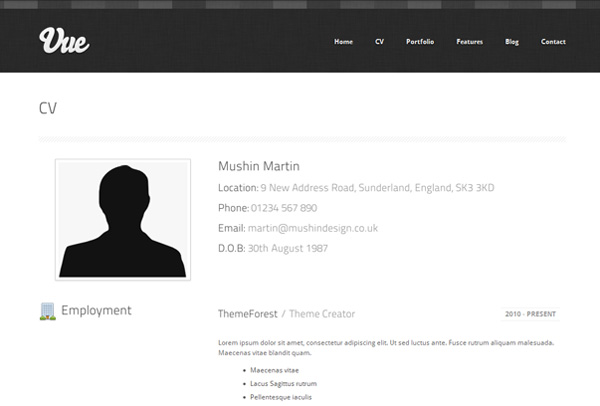Click the address 9 New Address Road text
Screen dimensions: 600x406
pyautogui.click(x=377, y=188)
